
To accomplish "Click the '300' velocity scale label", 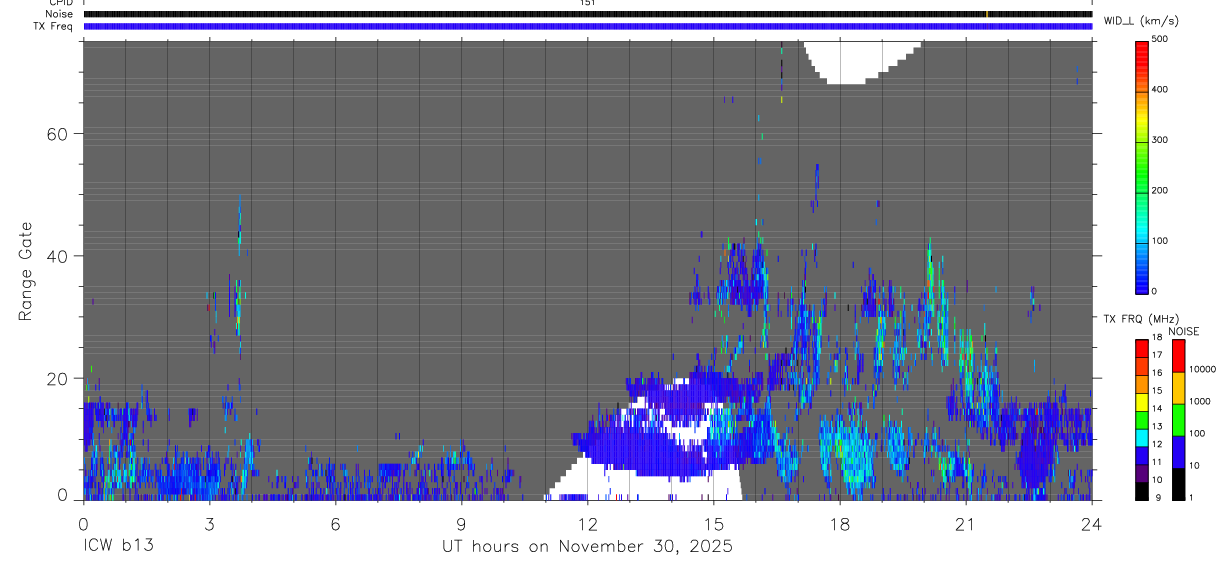I will click(1160, 140).
